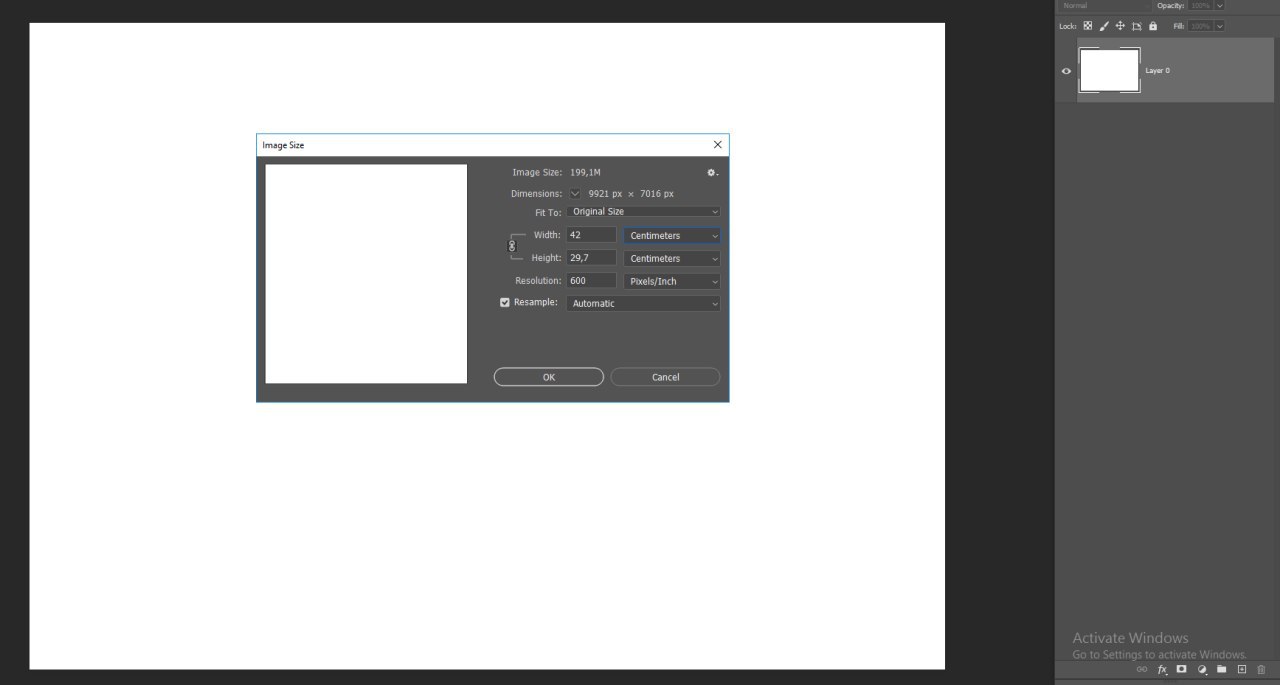Click lock transparent pixels icon
This screenshot has height=685, width=1280.
(1088, 26)
